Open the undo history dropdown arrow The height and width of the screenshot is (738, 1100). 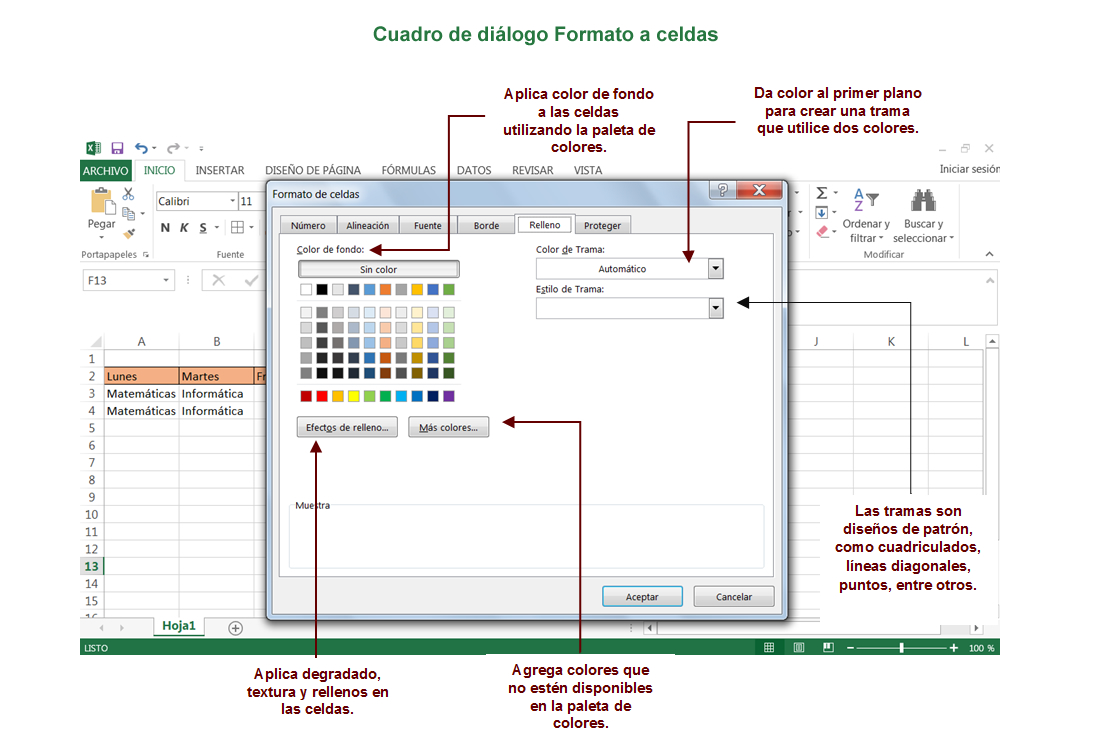pos(154,149)
